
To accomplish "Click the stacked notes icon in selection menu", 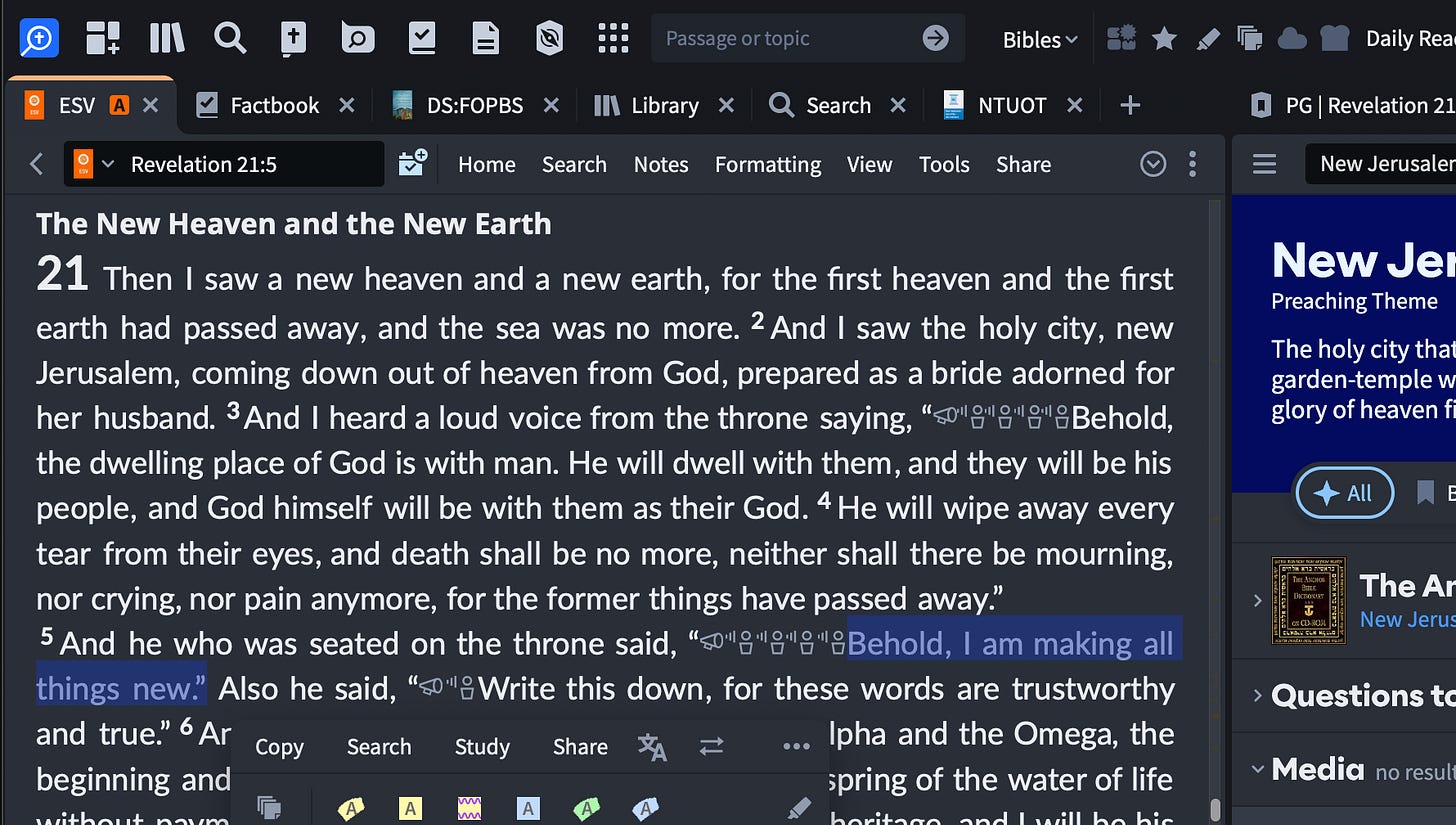I will coord(268,807).
